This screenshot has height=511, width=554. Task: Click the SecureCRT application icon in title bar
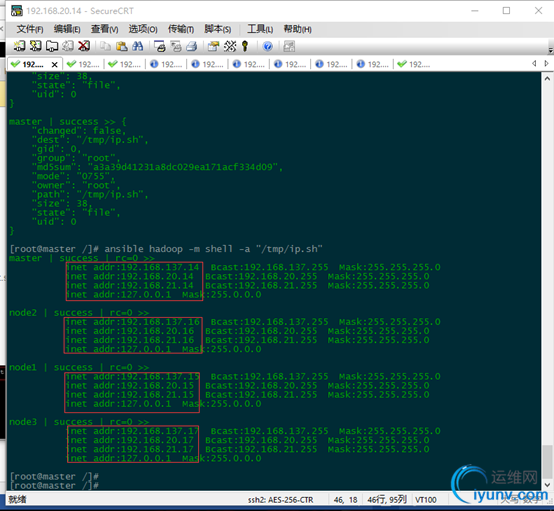point(17,11)
